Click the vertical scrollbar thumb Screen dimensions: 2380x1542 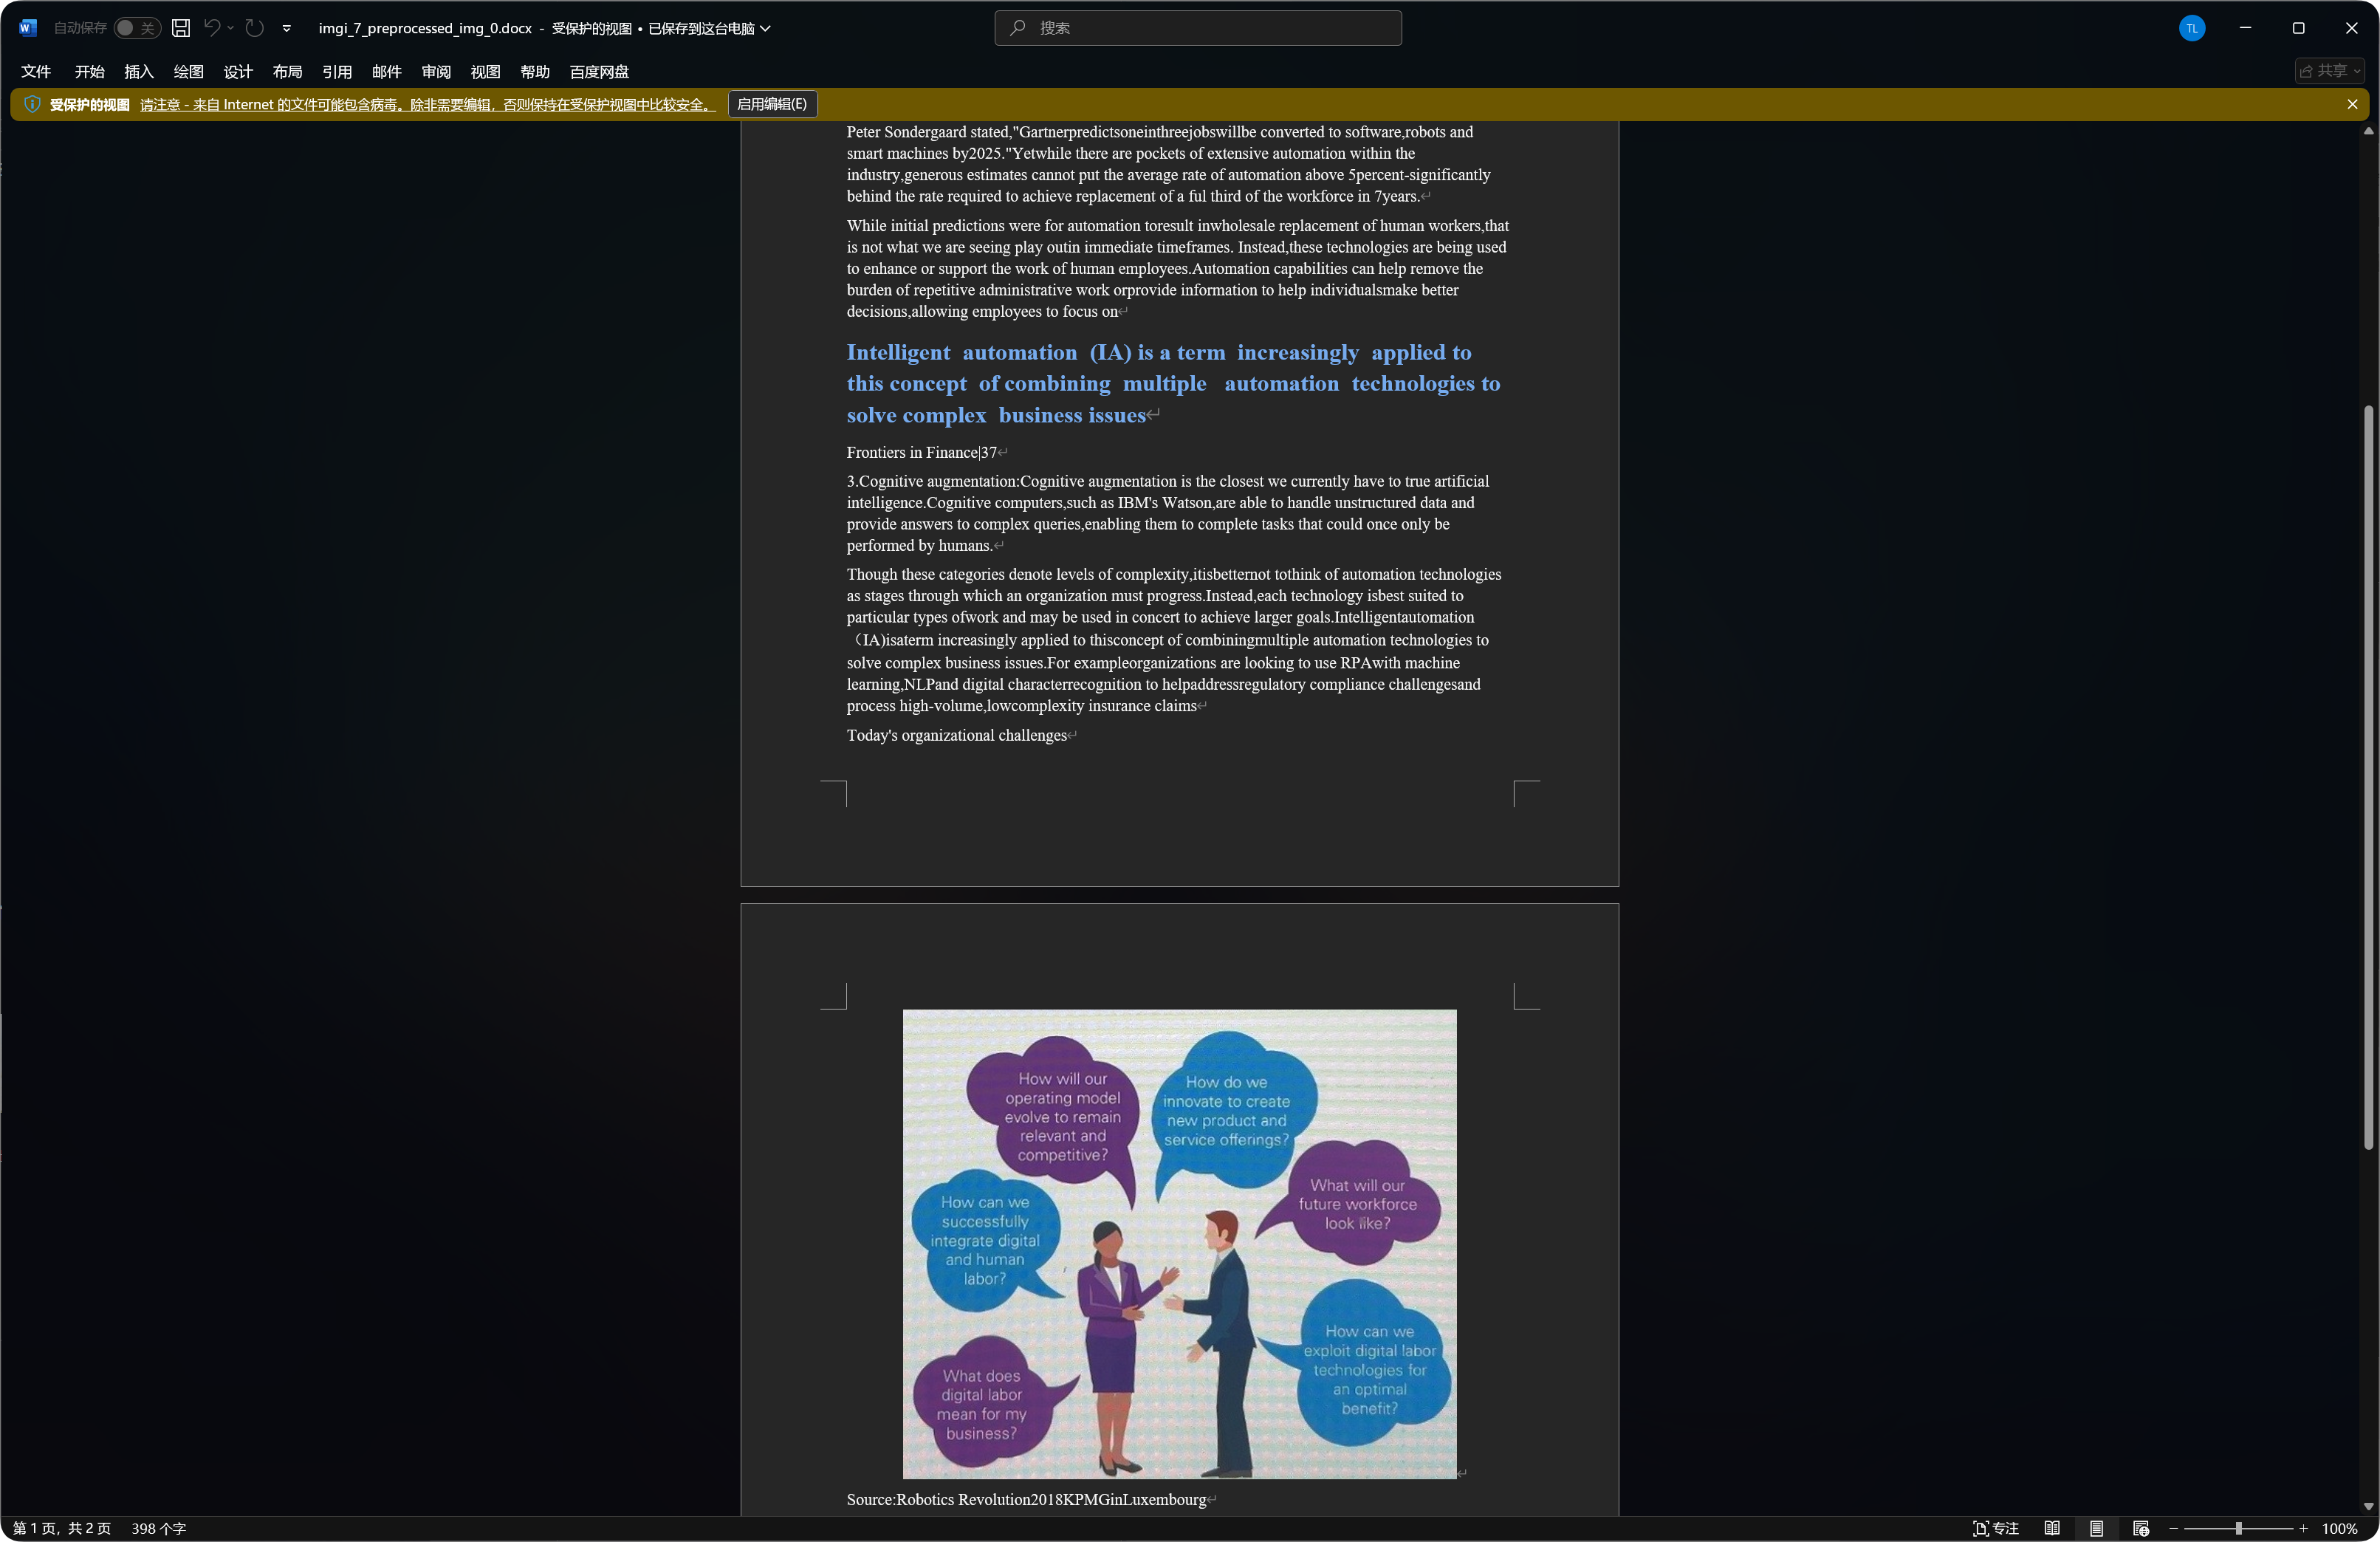click(x=2368, y=777)
